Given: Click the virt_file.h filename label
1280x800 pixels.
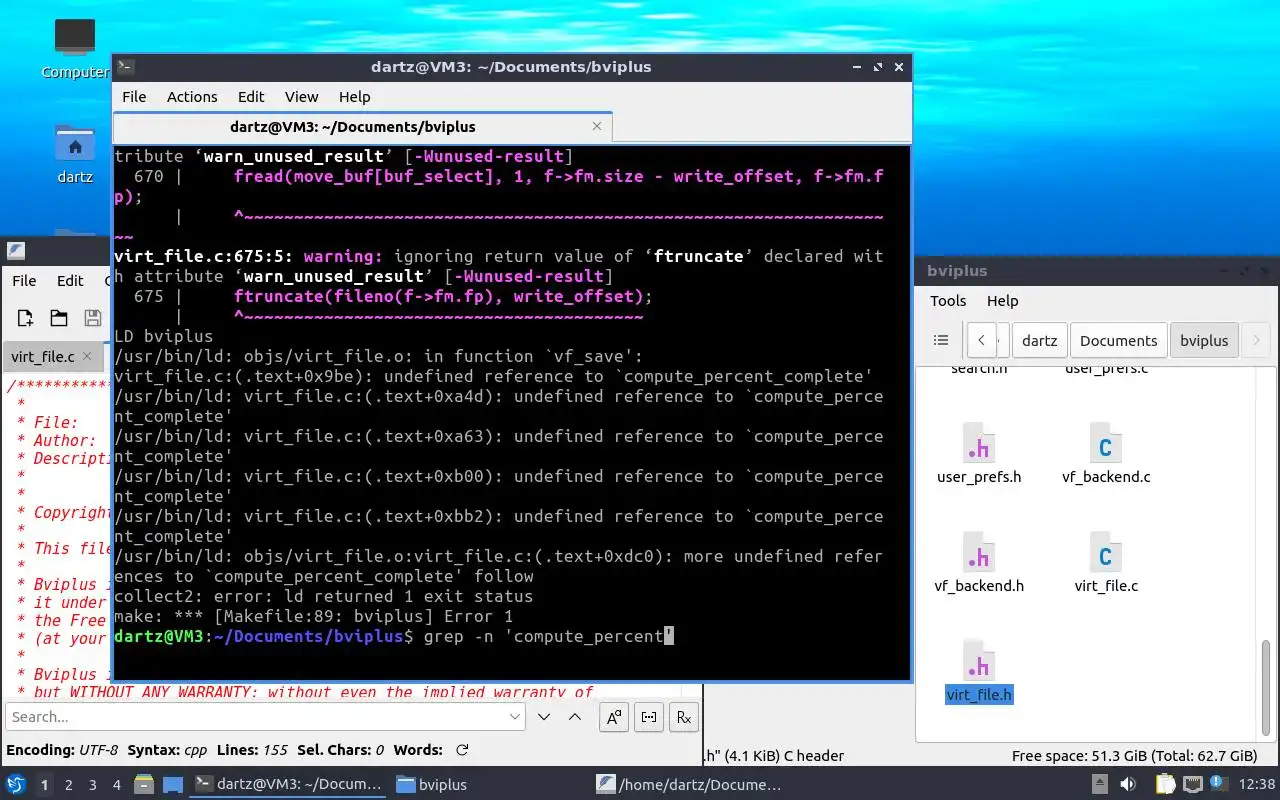Looking at the screenshot, I should pyautogui.click(x=979, y=695).
